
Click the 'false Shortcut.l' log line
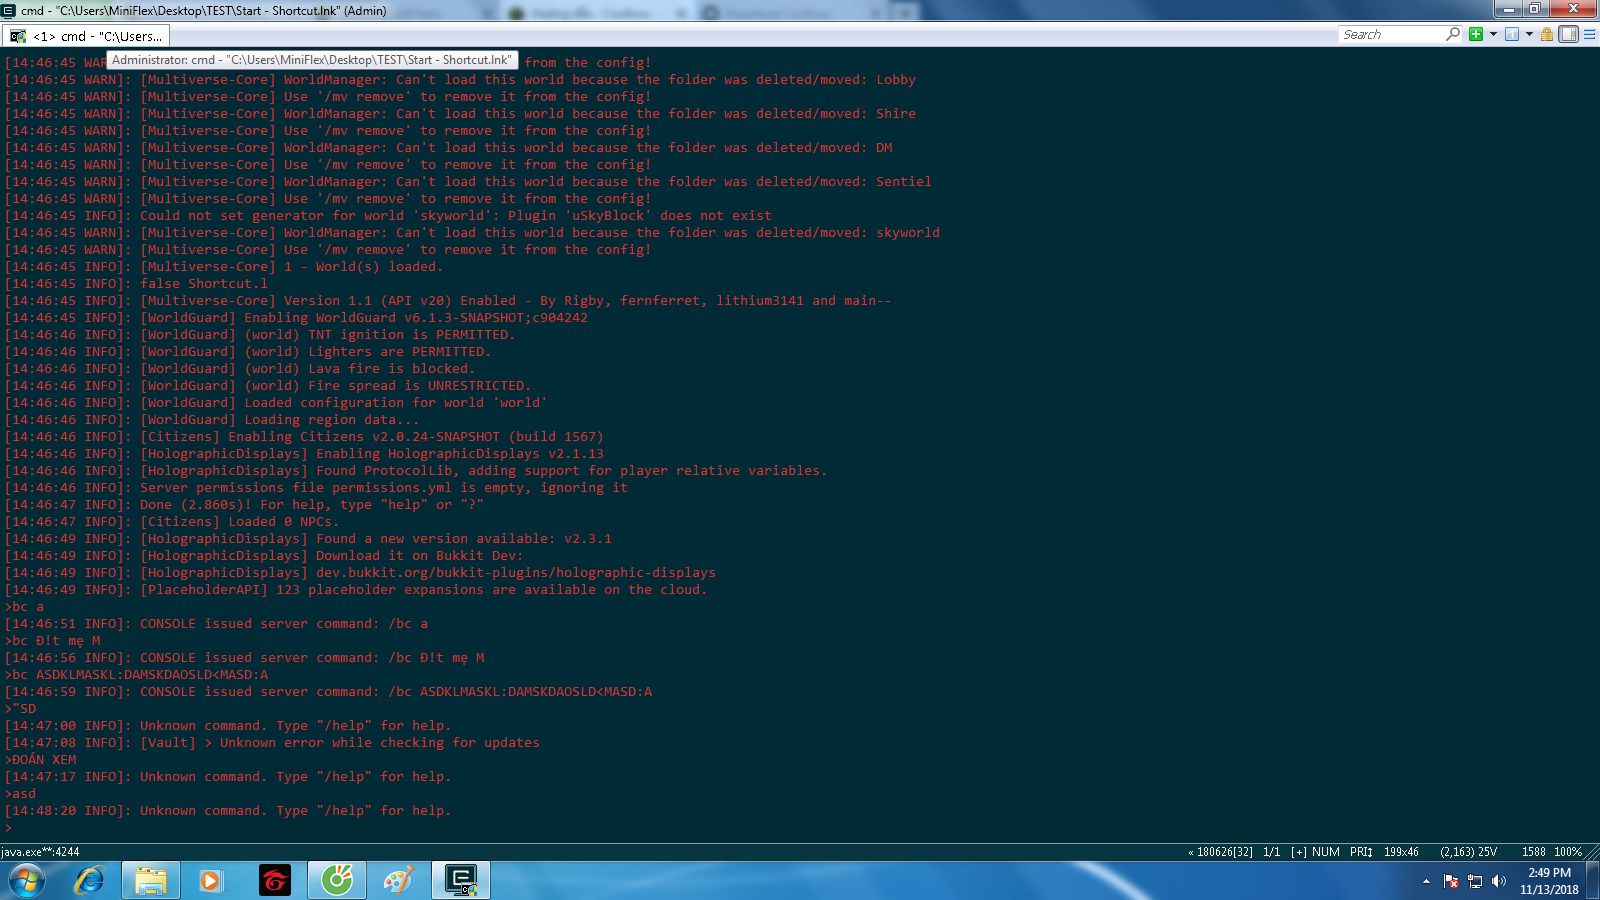pyautogui.click(x=137, y=284)
